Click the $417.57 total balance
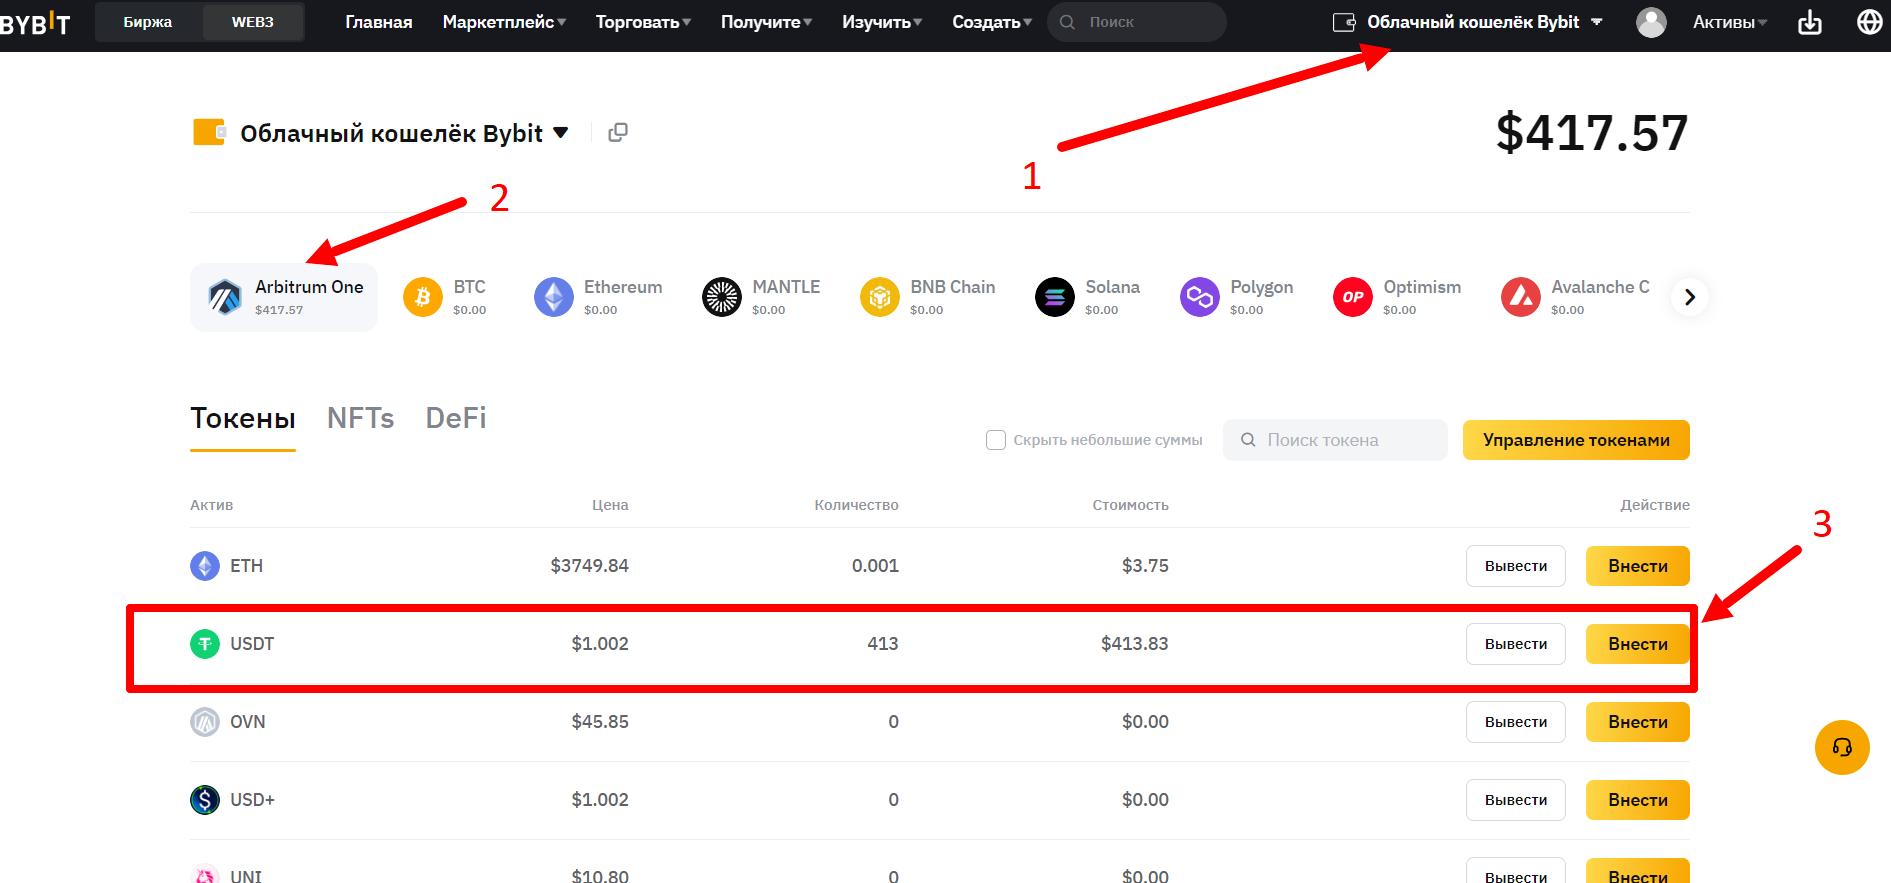 point(1592,132)
